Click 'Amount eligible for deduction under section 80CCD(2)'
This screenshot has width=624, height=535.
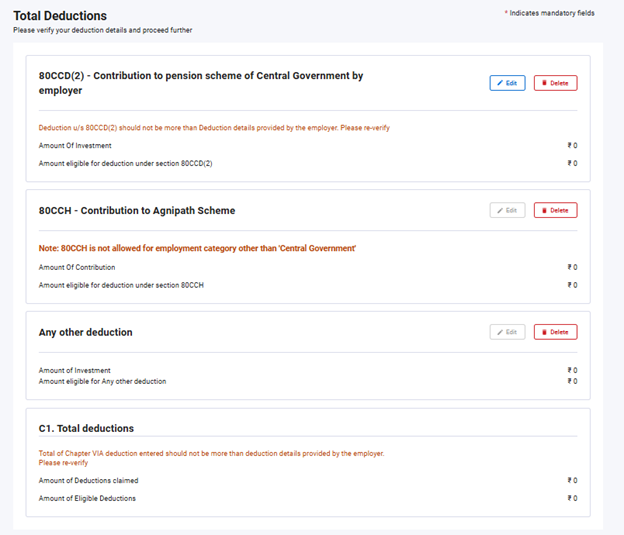point(125,164)
